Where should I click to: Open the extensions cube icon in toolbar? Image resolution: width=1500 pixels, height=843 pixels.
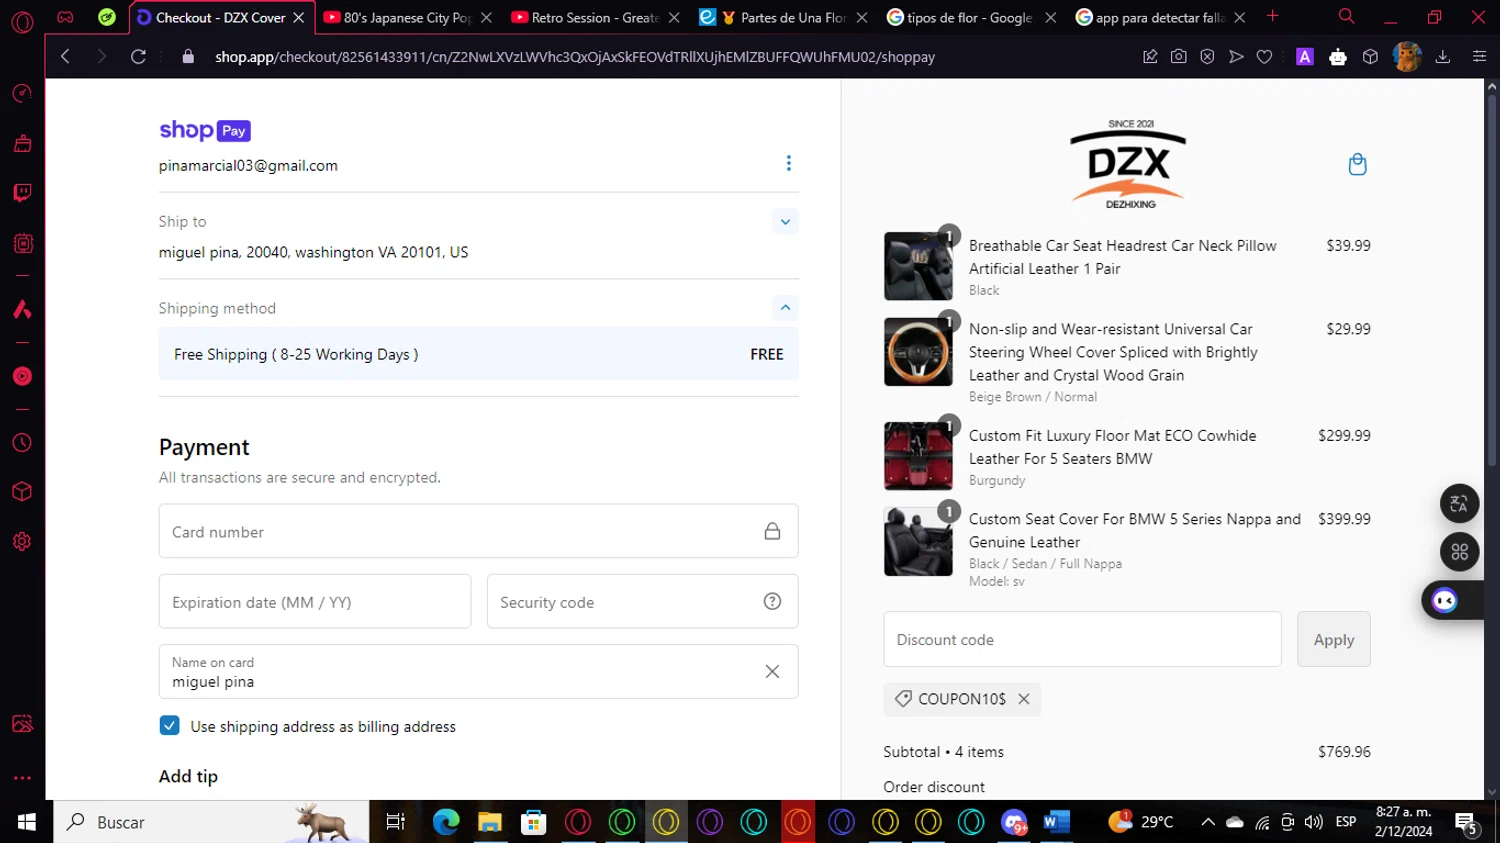1370,57
